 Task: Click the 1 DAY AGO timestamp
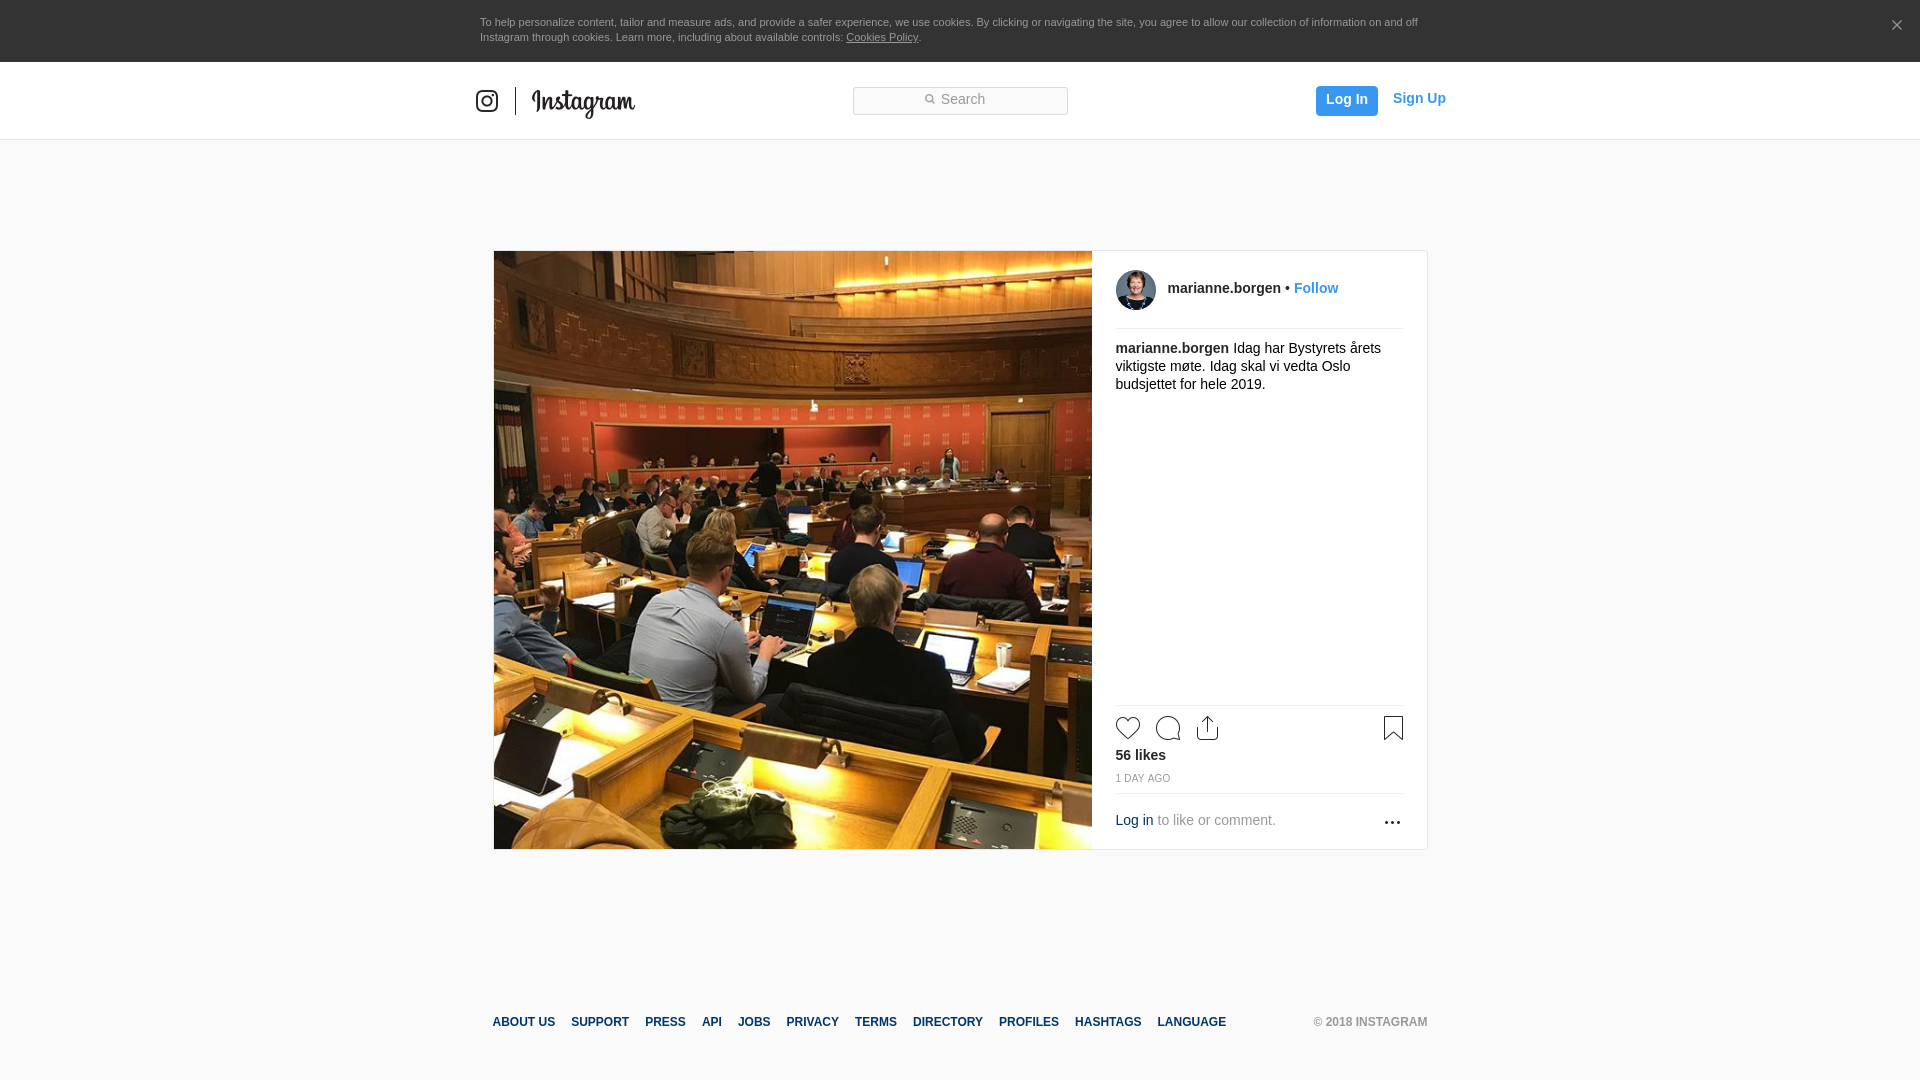(1142, 778)
